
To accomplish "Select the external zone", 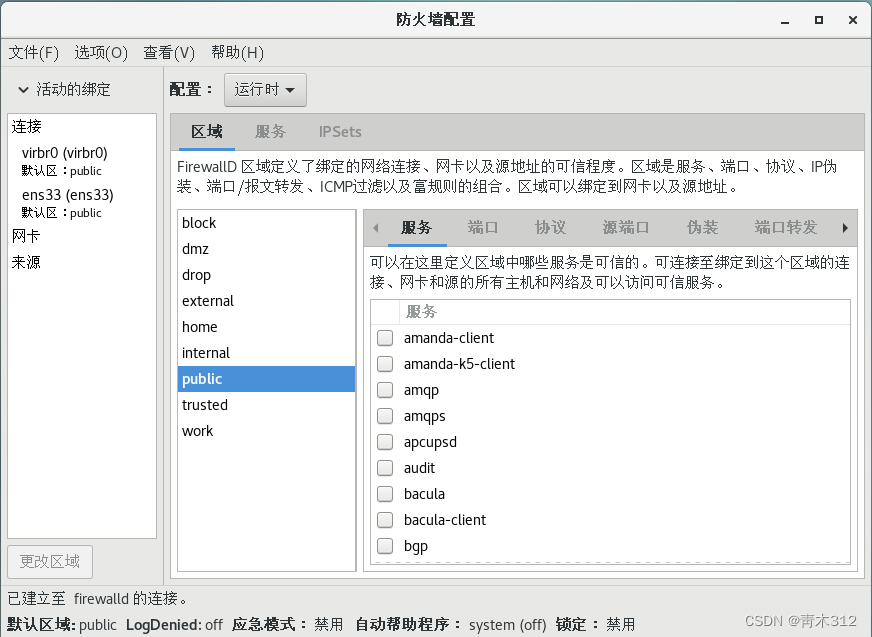I will coord(266,301).
